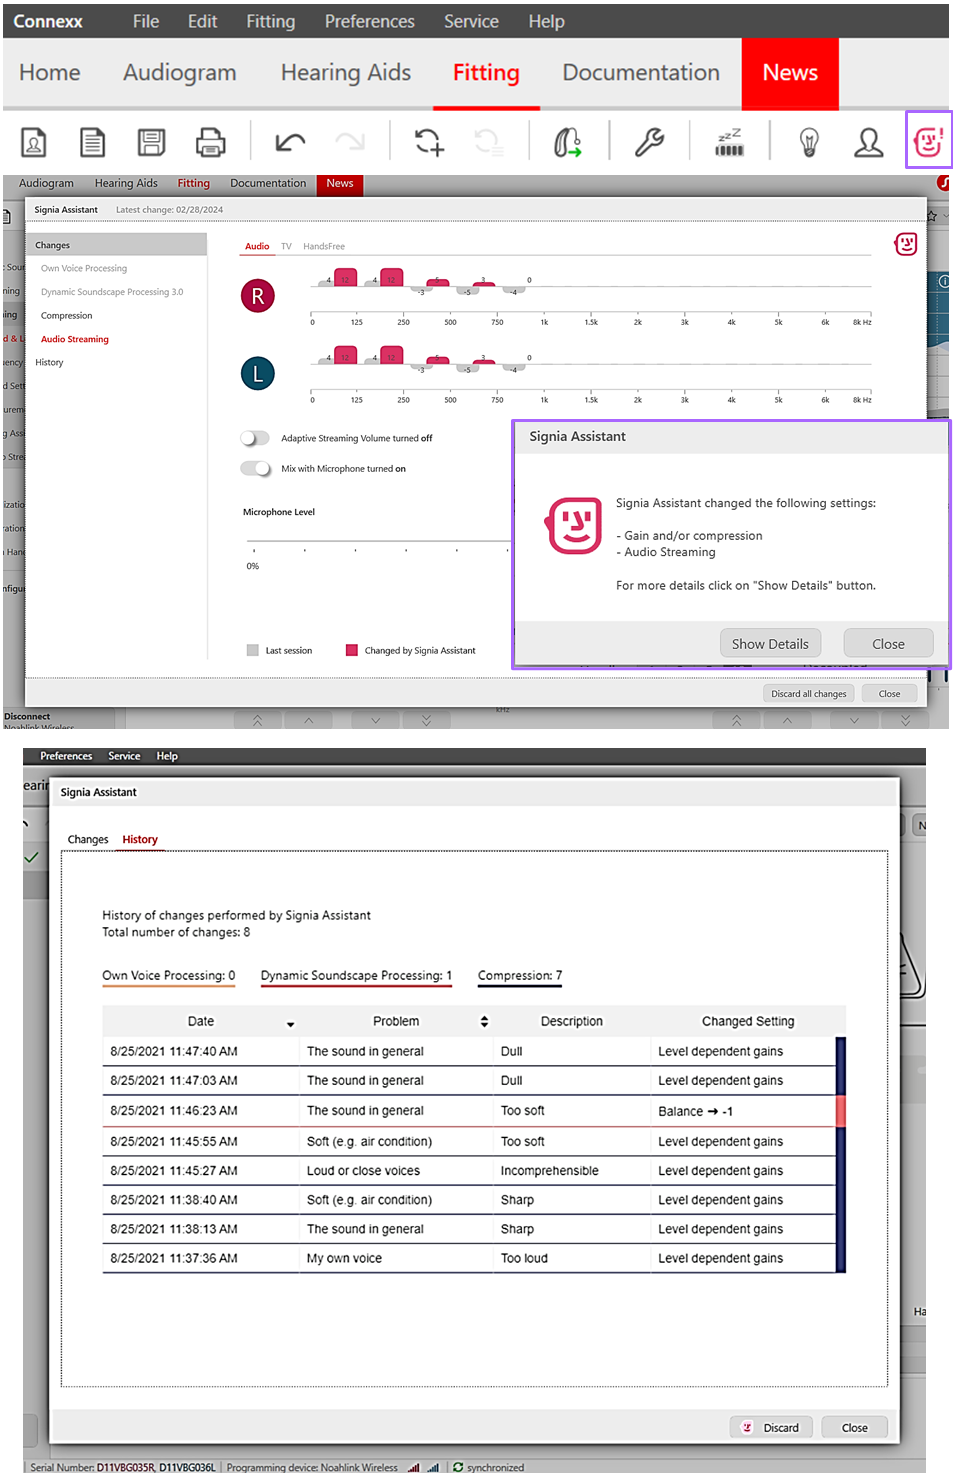Select Dynamic Soundscape Processing 3.0 item
The width and height of the screenshot is (955, 1476).
112,292
